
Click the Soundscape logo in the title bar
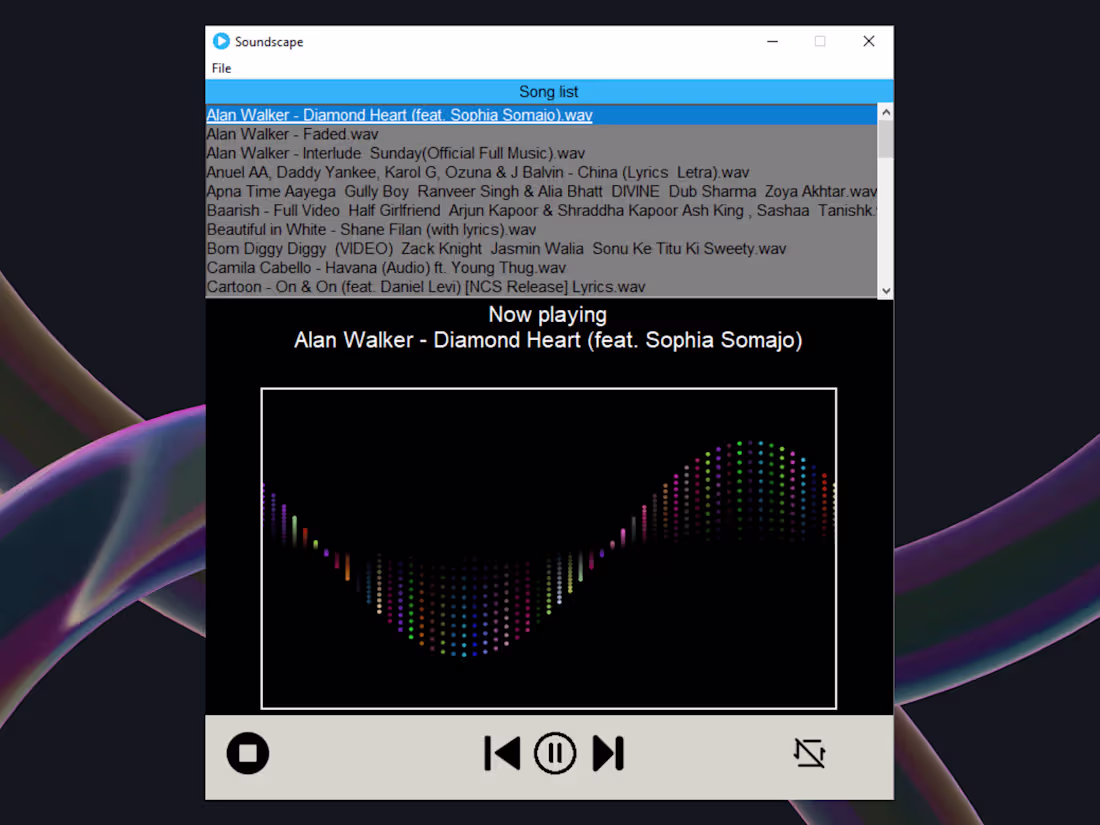(x=221, y=41)
